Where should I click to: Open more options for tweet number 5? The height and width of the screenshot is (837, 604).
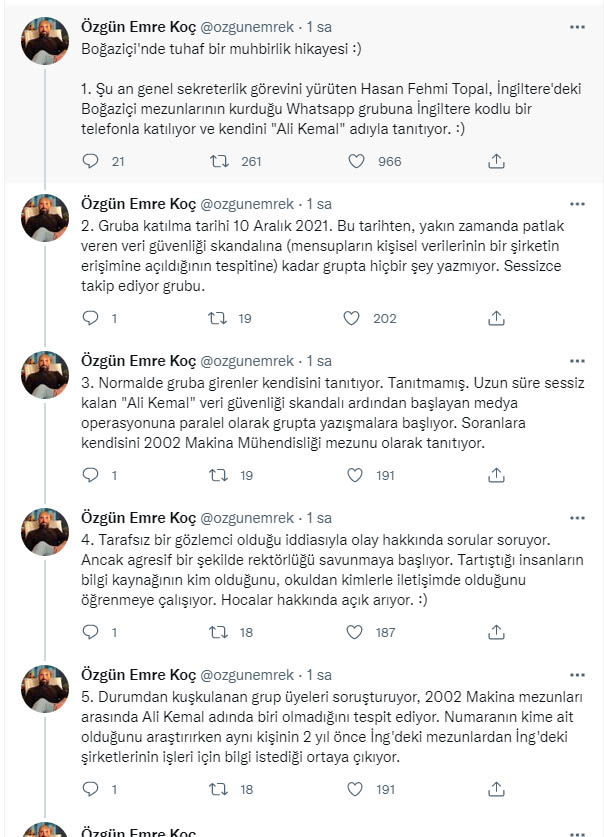point(577,675)
